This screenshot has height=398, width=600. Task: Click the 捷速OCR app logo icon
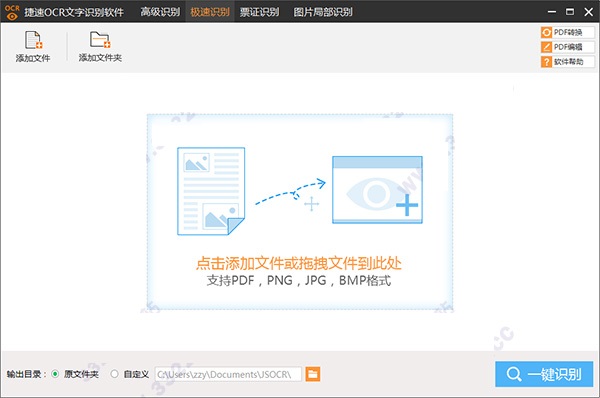click(x=12, y=12)
